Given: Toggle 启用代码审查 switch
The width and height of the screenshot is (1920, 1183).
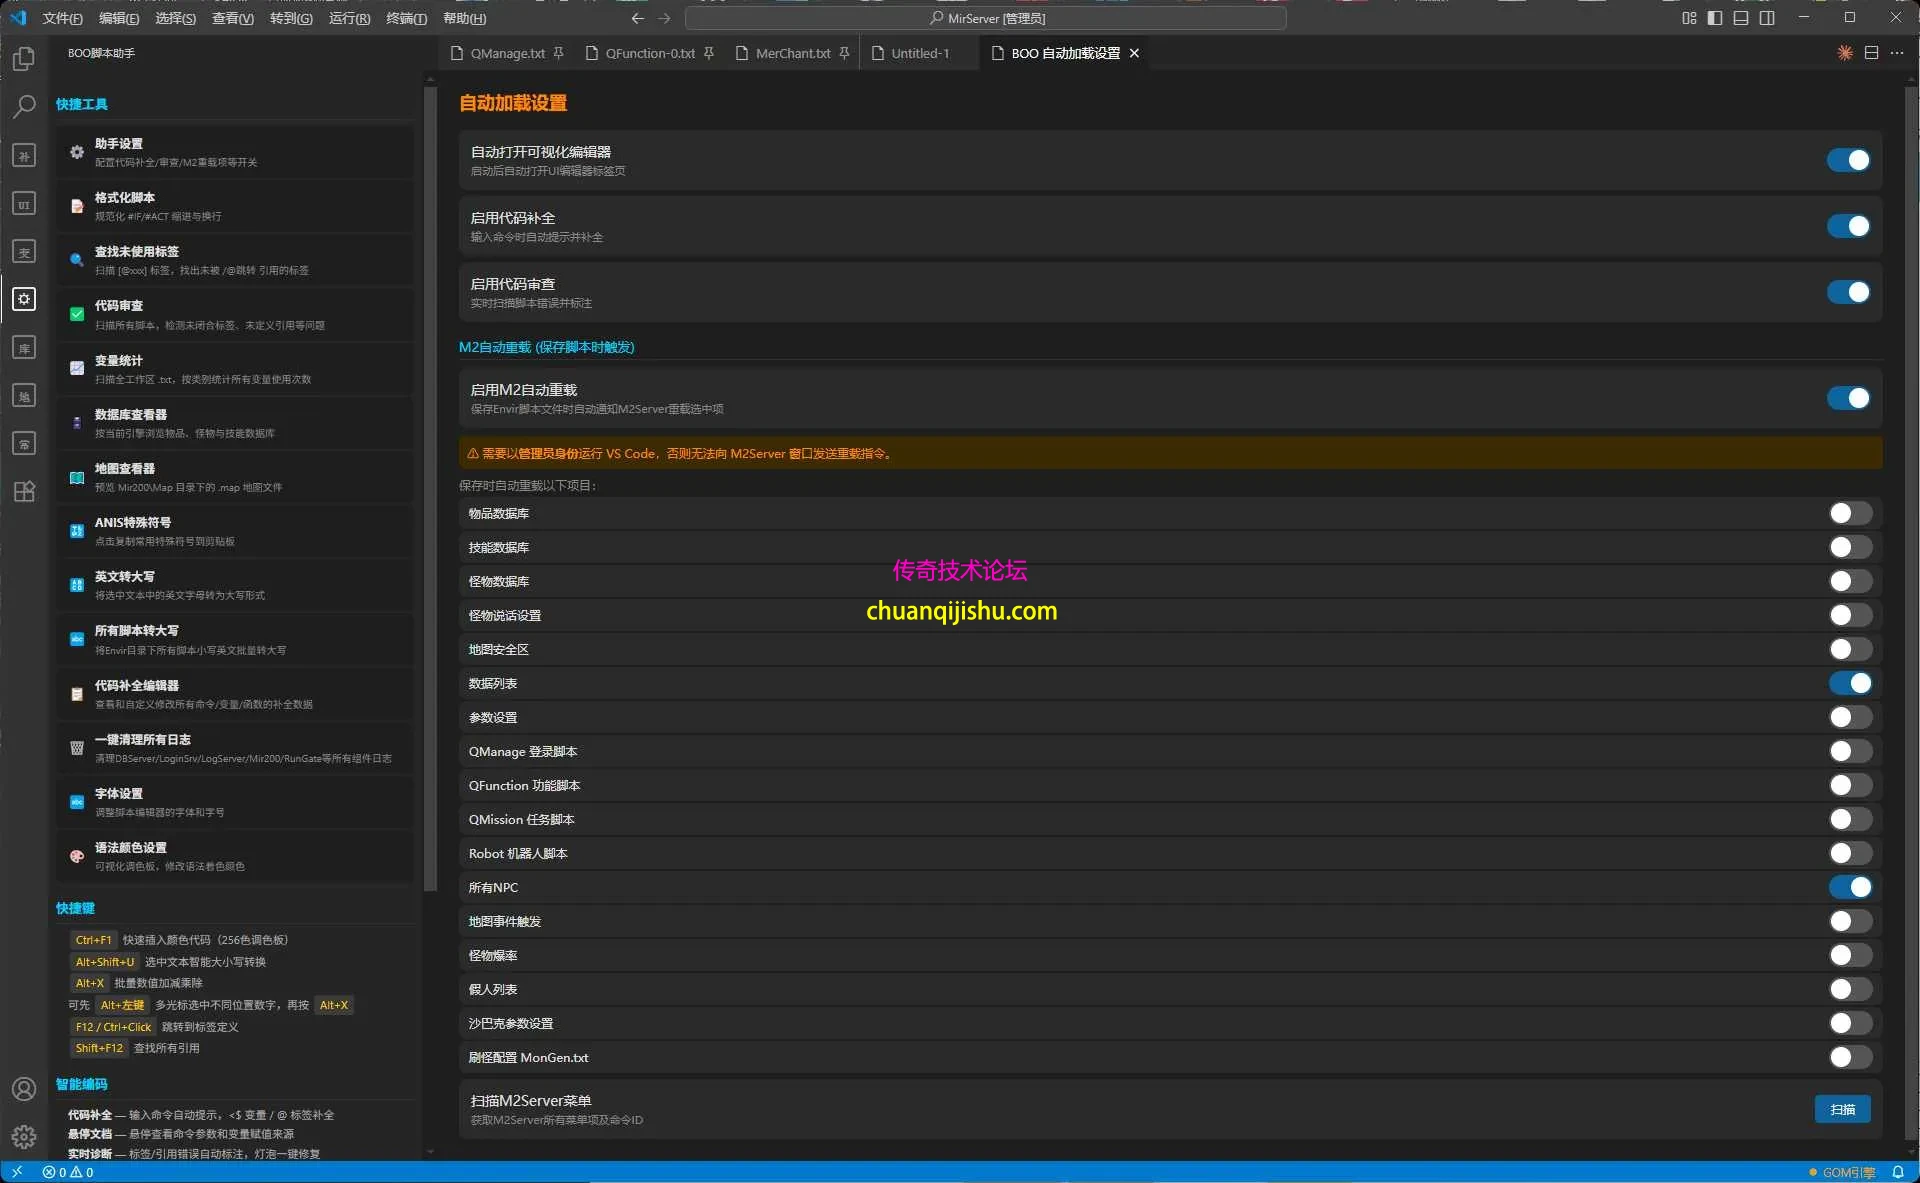Looking at the screenshot, I should click(1848, 292).
